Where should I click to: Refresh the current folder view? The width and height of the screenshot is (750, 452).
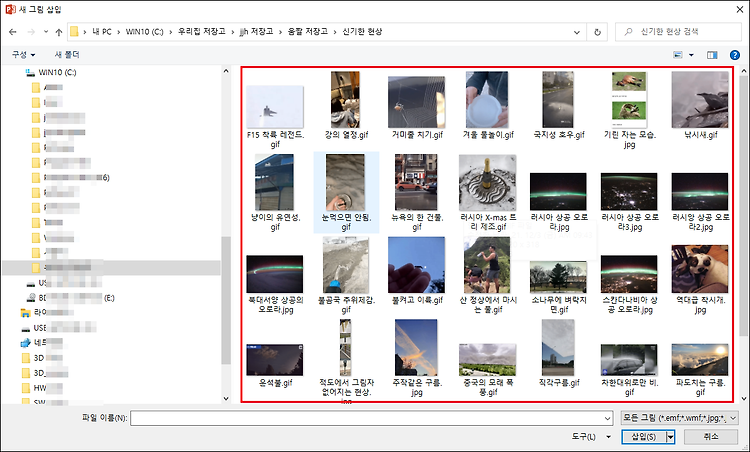click(x=597, y=32)
